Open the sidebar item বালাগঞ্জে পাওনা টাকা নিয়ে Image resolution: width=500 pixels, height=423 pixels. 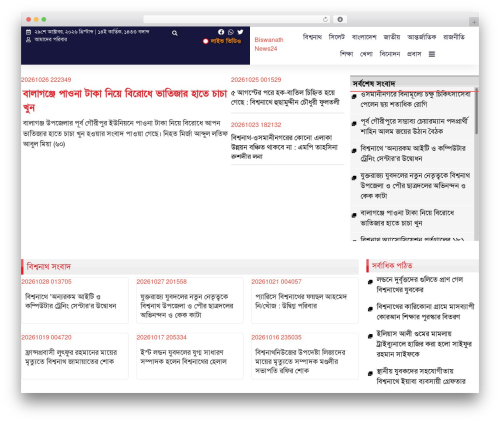tap(407, 218)
